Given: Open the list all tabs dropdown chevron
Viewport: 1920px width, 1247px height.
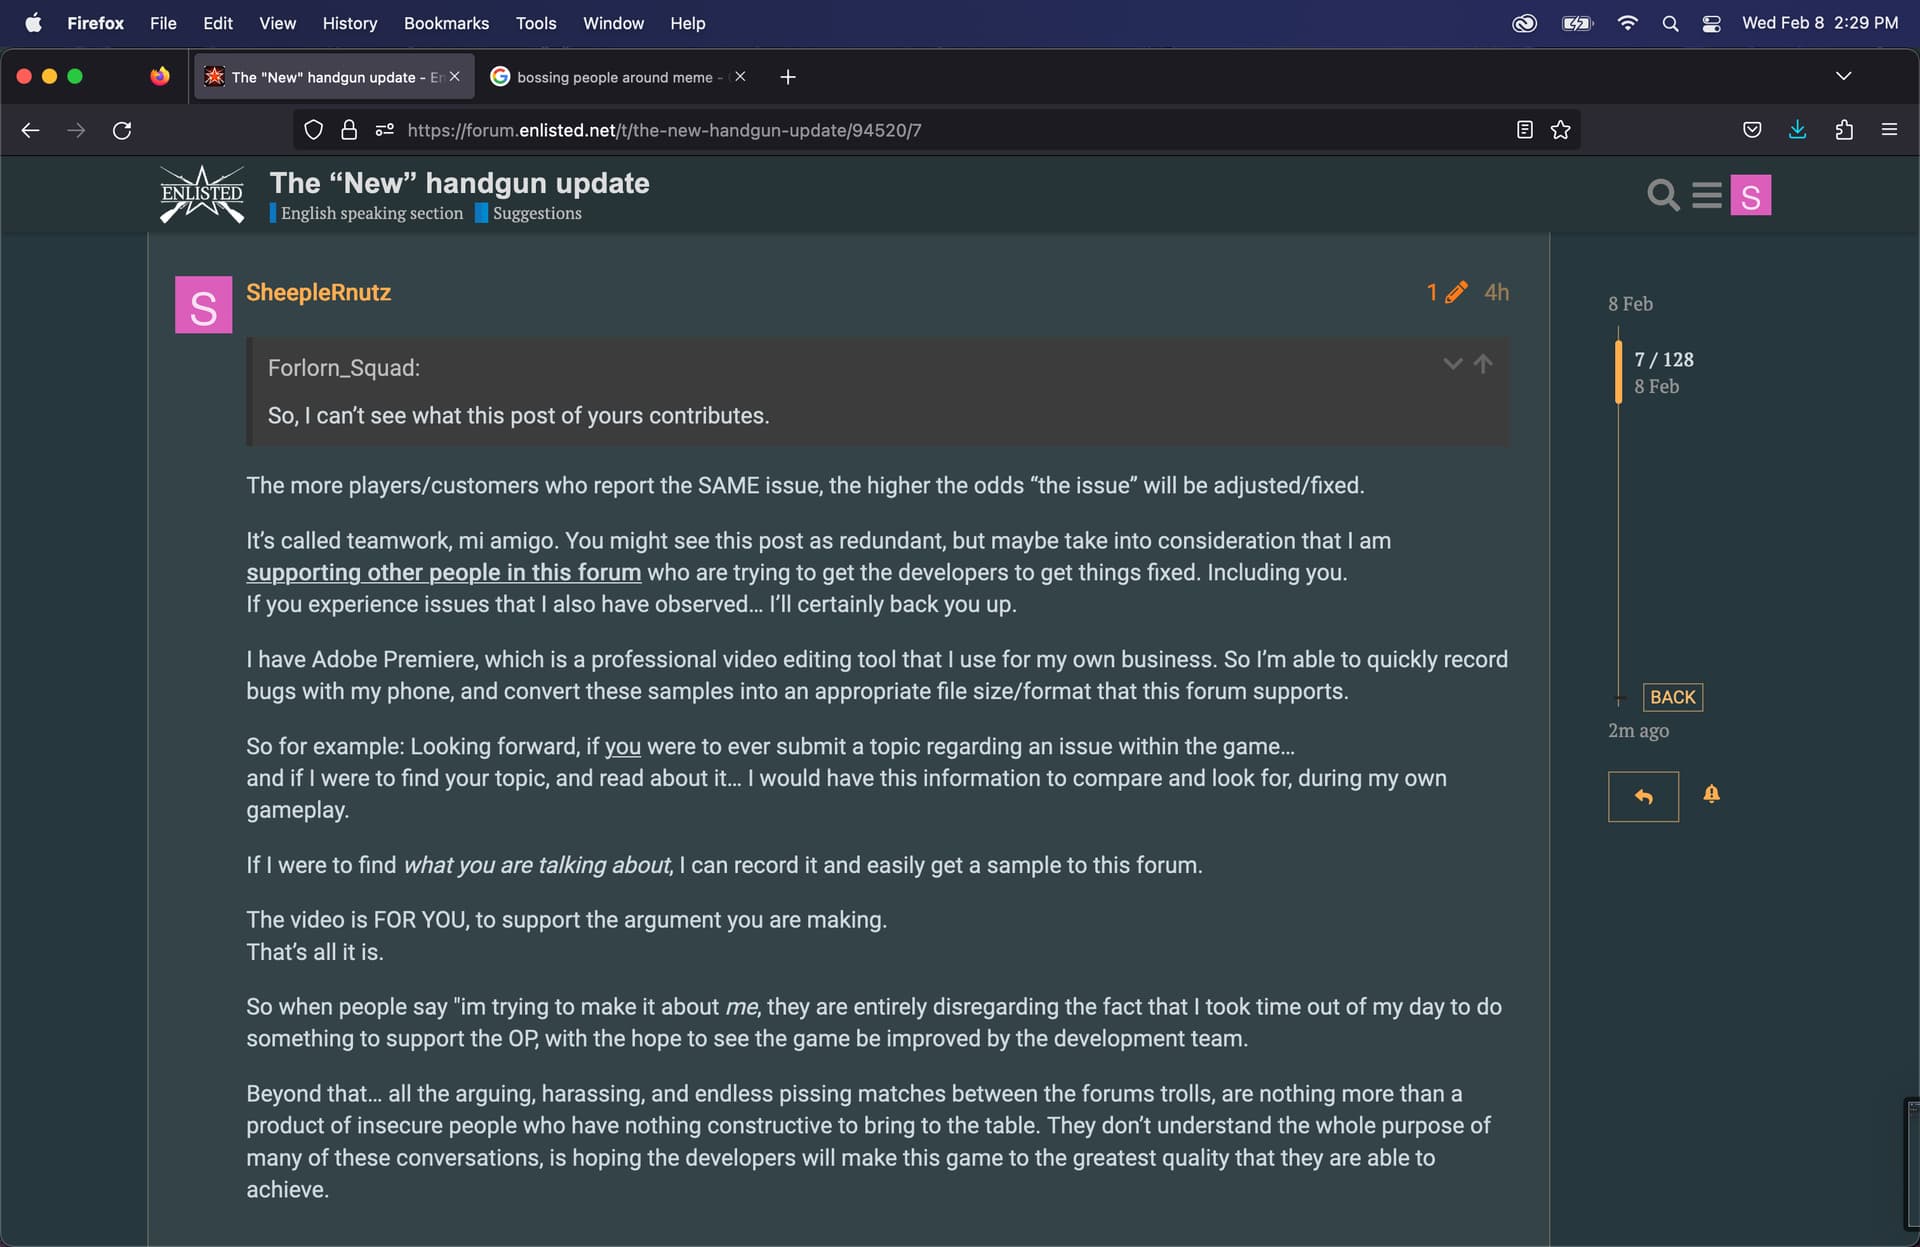Looking at the screenshot, I should tap(1843, 76).
